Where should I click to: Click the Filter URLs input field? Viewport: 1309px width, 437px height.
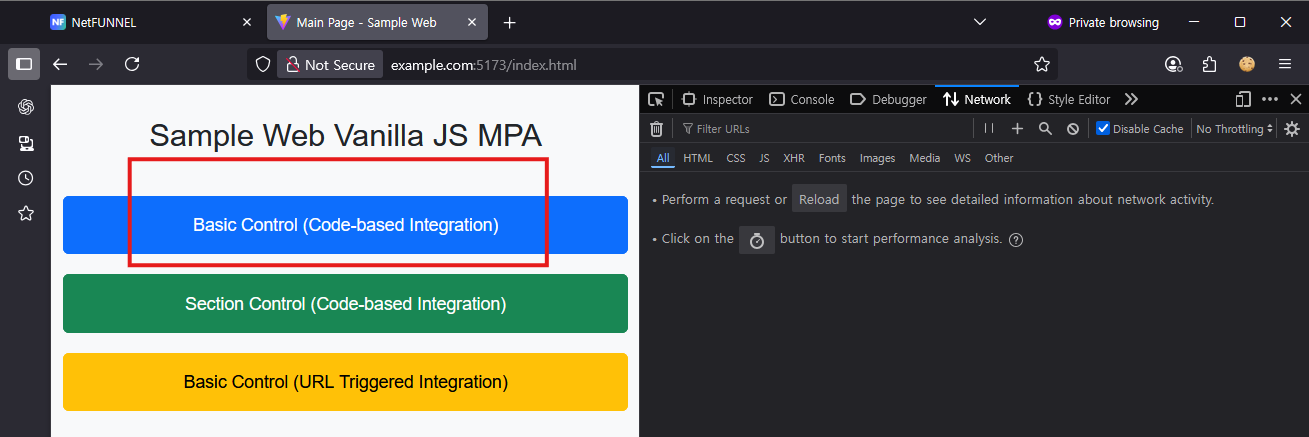[x=825, y=128]
